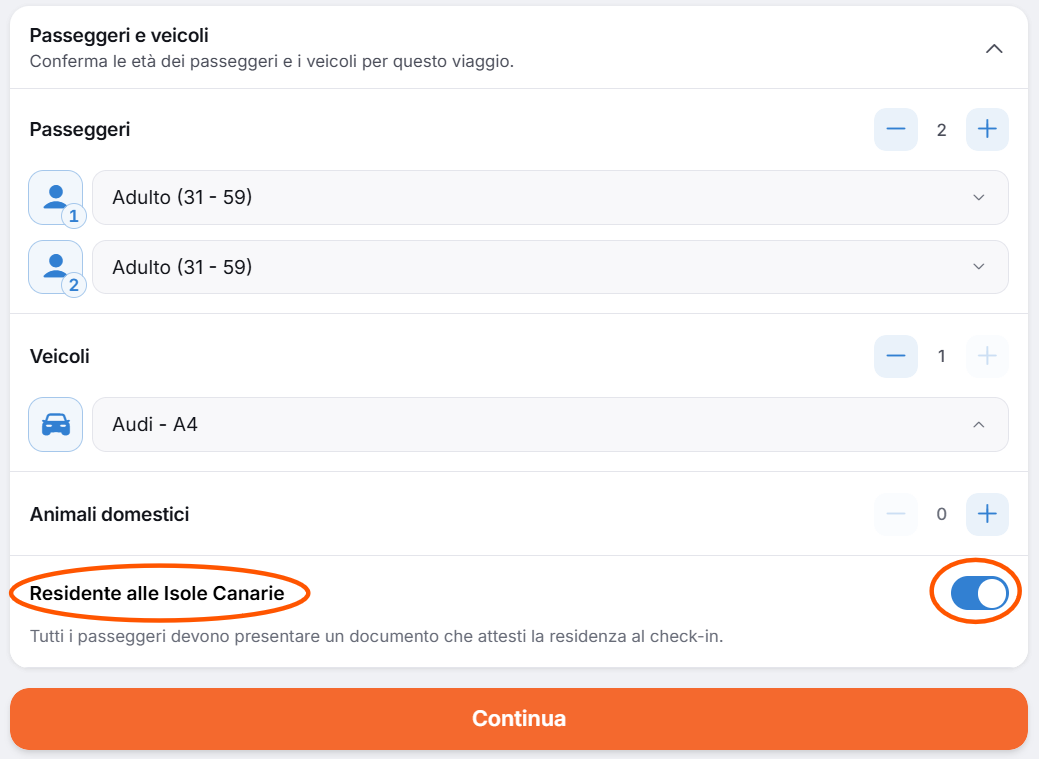The image size is (1039, 759).
Task: Click the car icon next to Audi - A4
Action: pos(56,424)
